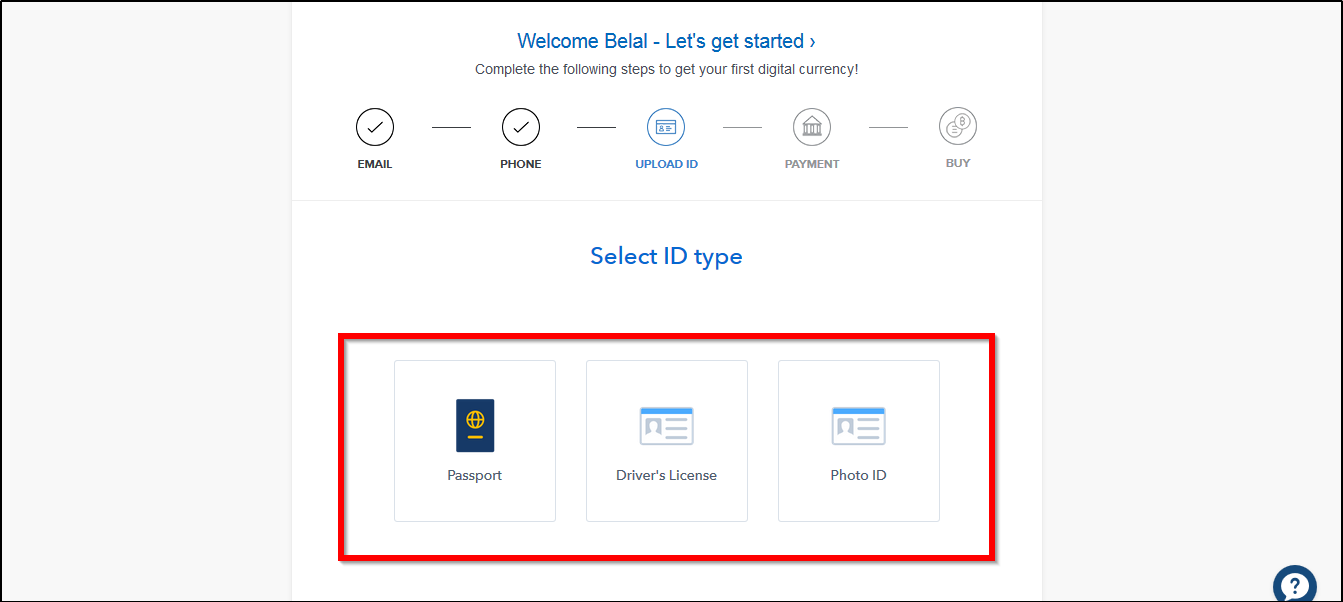
Task: Click the UPLOAD ID step label
Action: click(667, 164)
